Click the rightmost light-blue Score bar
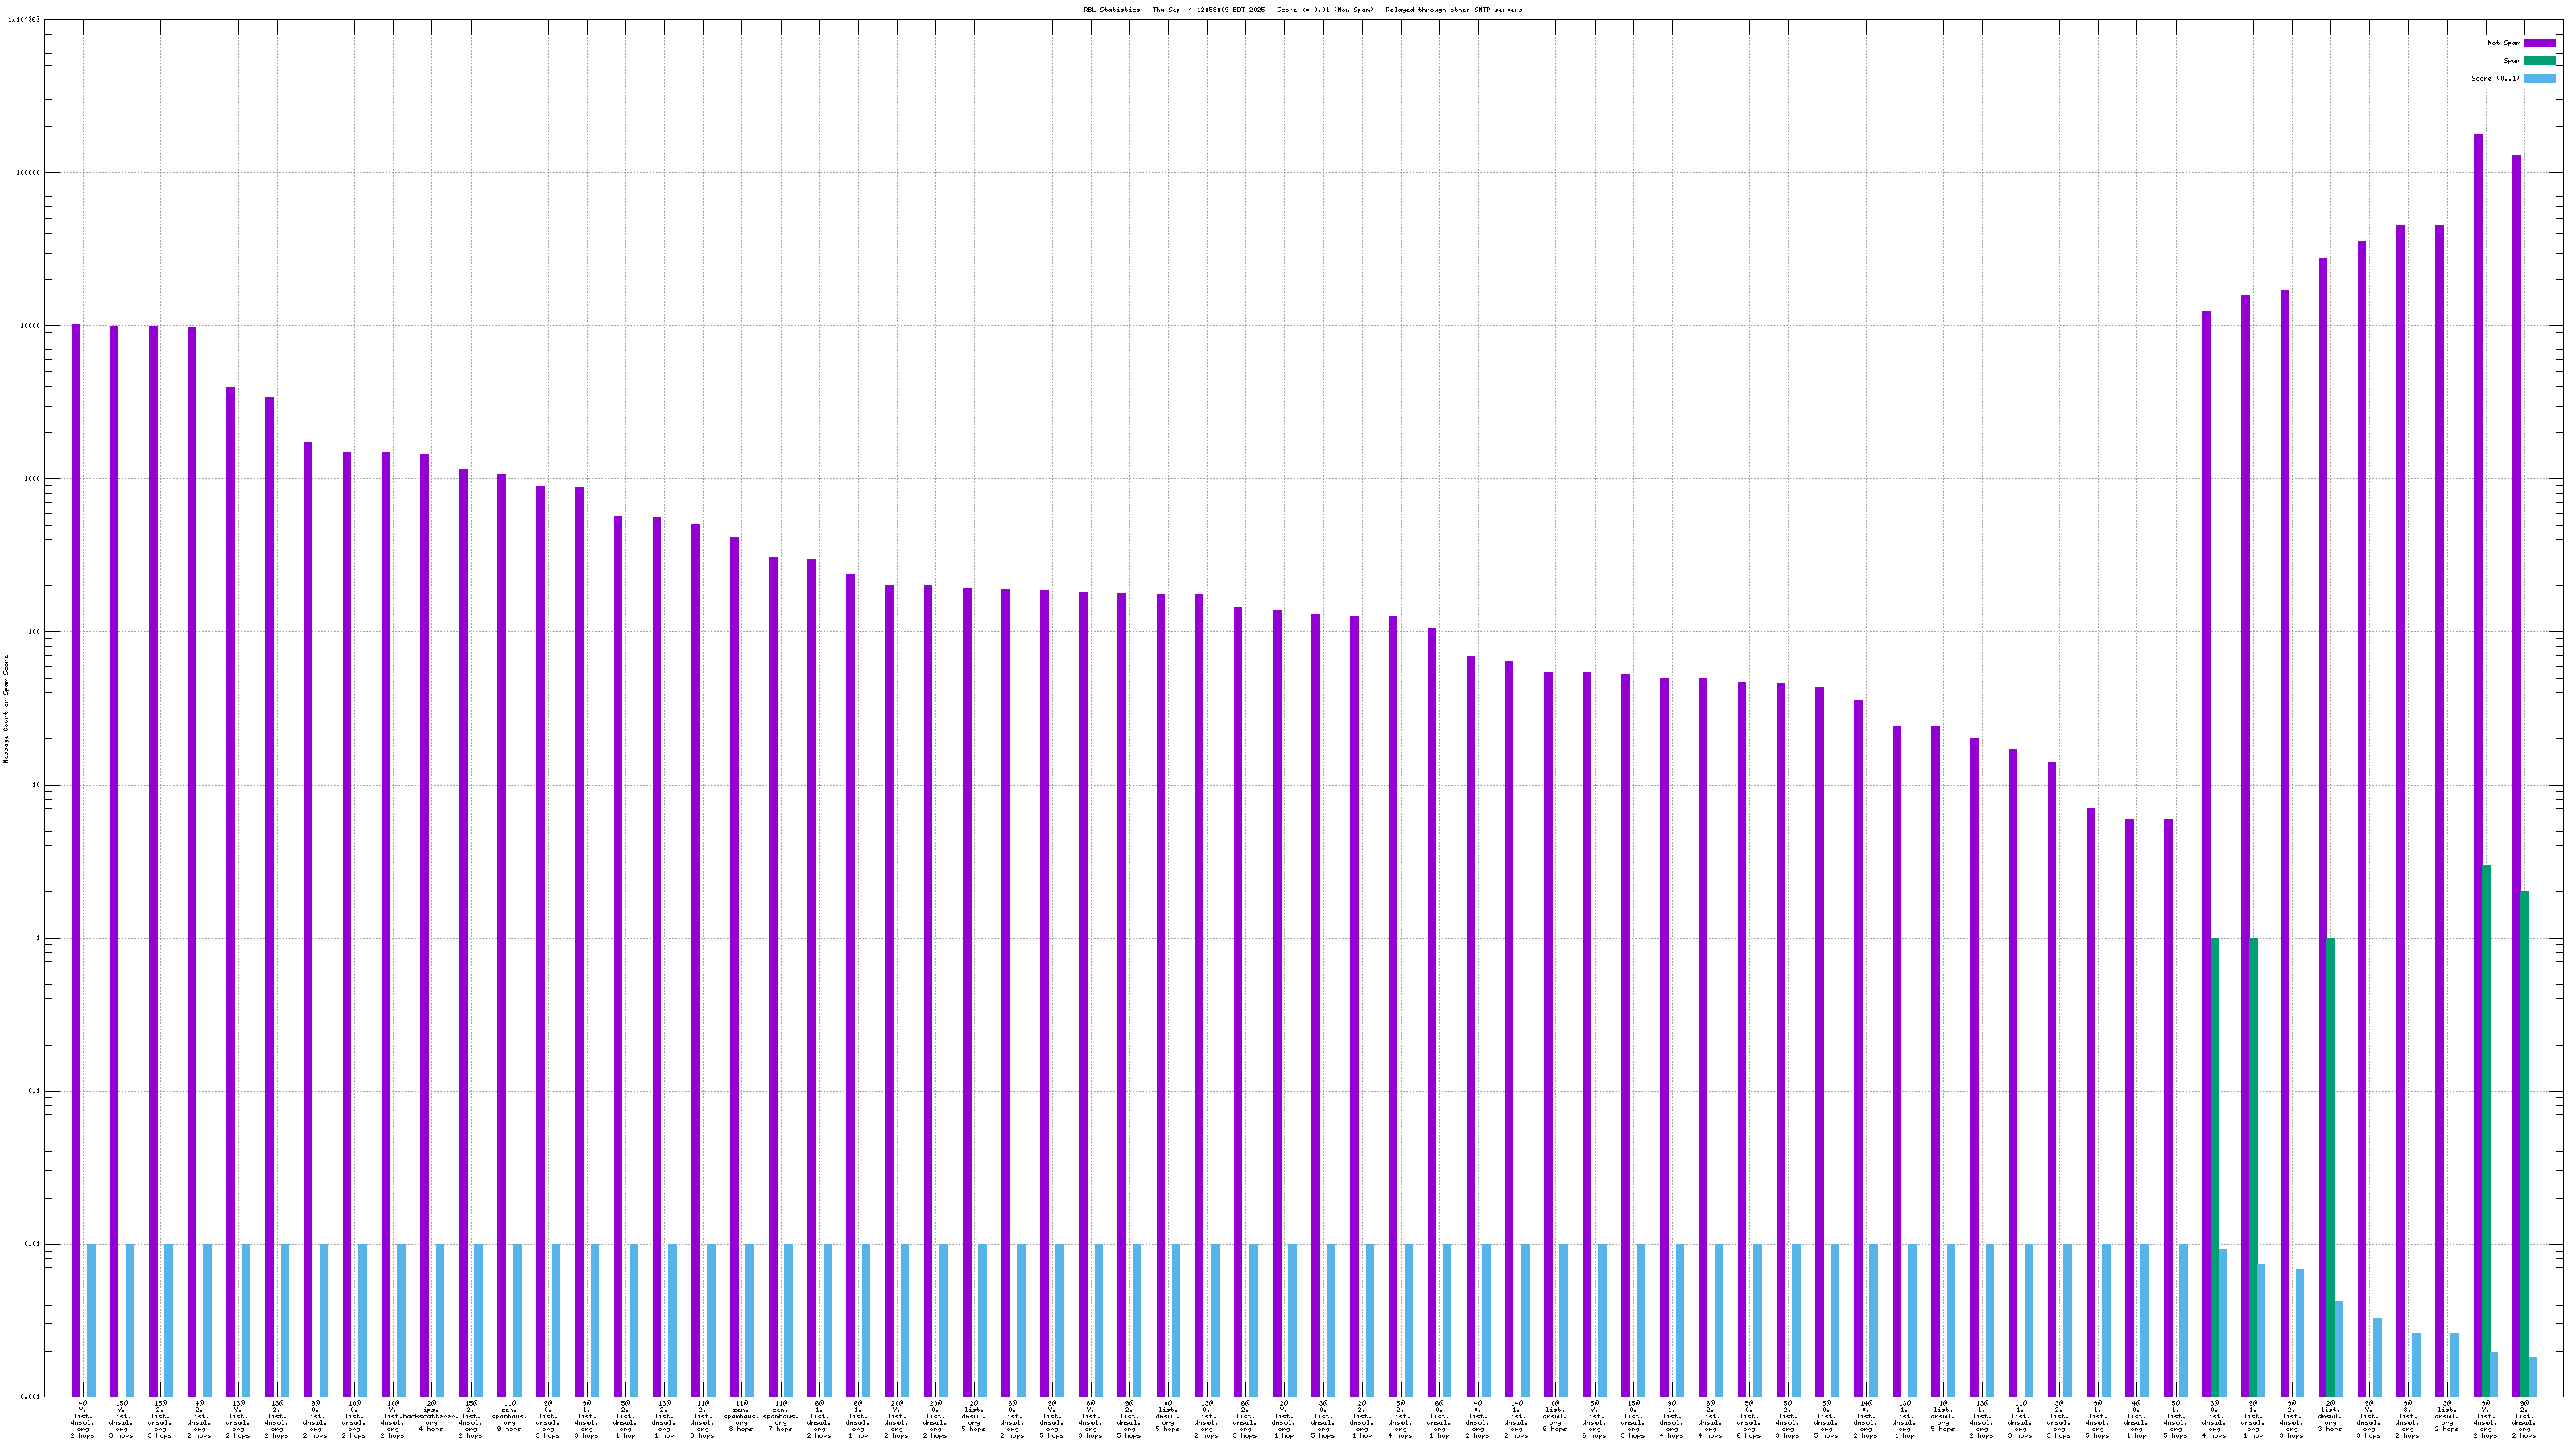The width and height of the screenshot is (2576, 1449). click(2533, 1377)
